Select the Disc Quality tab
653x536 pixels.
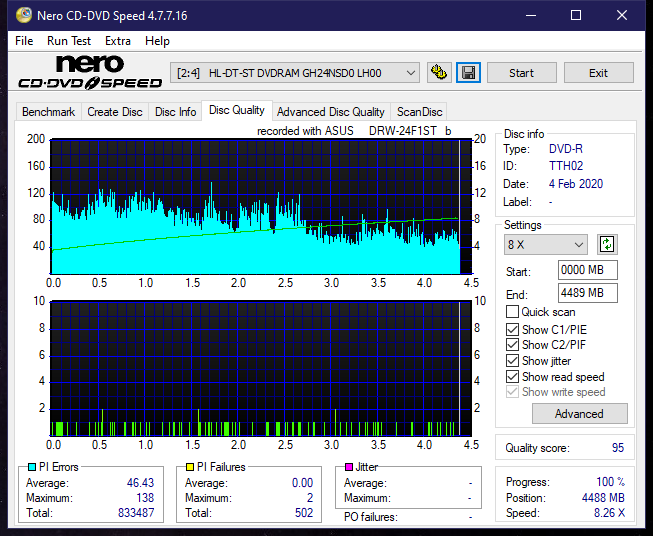point(237,110)
